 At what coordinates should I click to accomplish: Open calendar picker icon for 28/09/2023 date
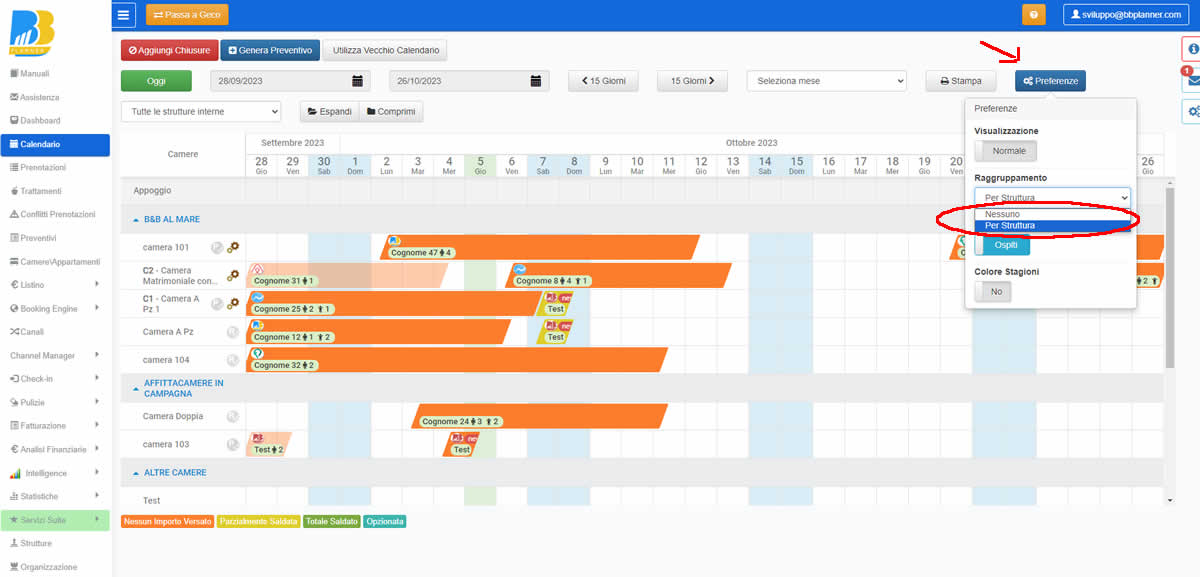coord(357,81)
